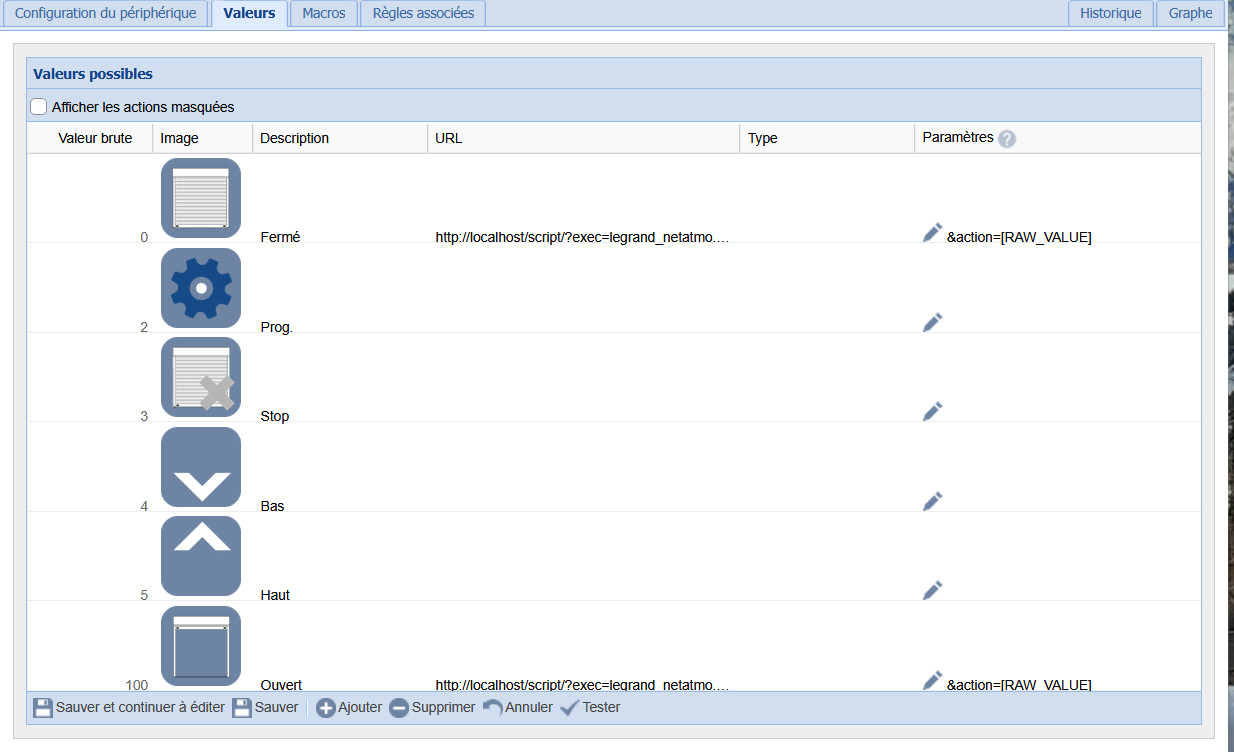Enable Afficher les actions masquées checkbox
This screenshot has height=752, width=1234.
coord(39,106)
